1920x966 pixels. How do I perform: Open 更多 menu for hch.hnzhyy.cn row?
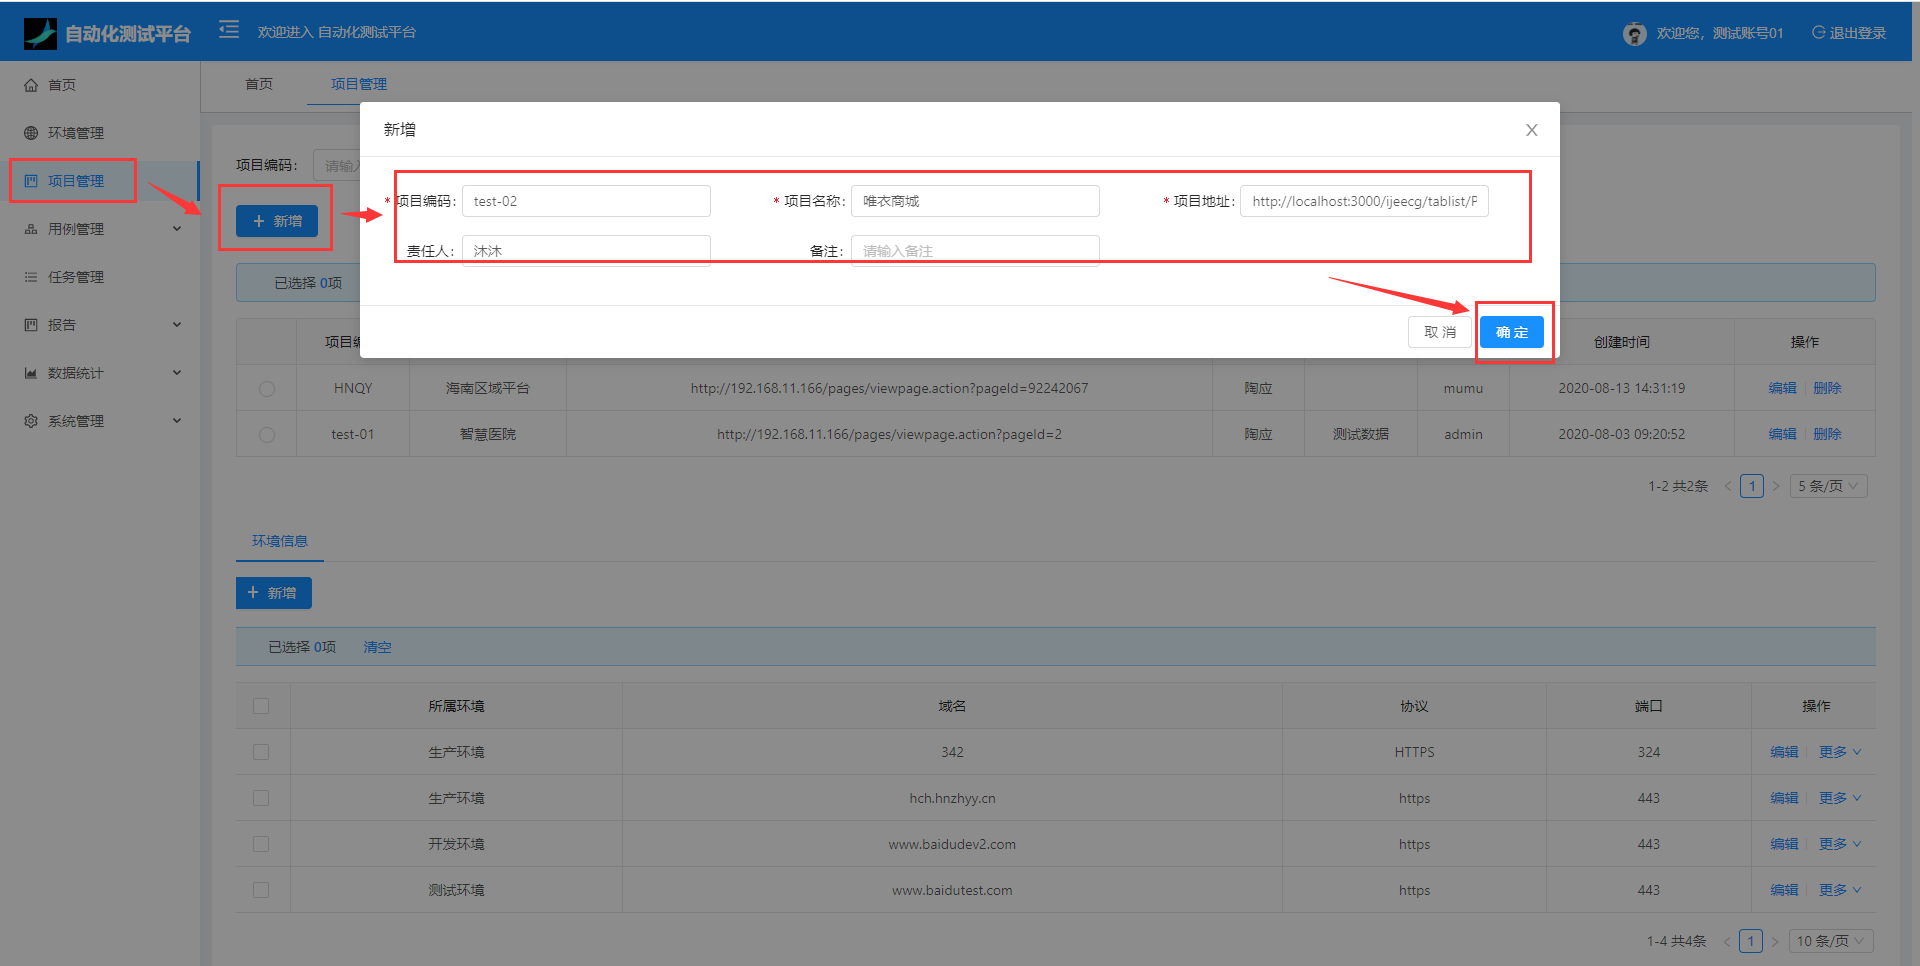[1840, 798]
